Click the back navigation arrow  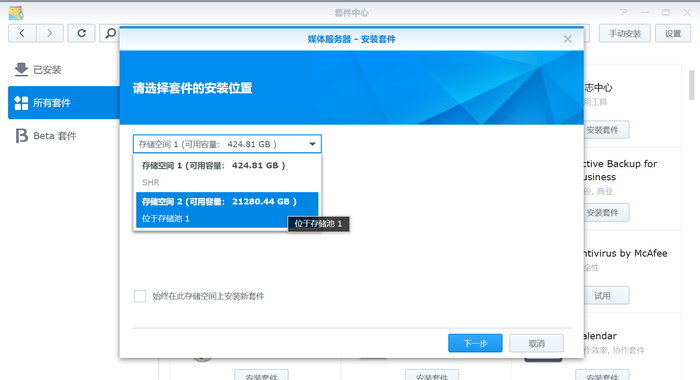(22, 33)
